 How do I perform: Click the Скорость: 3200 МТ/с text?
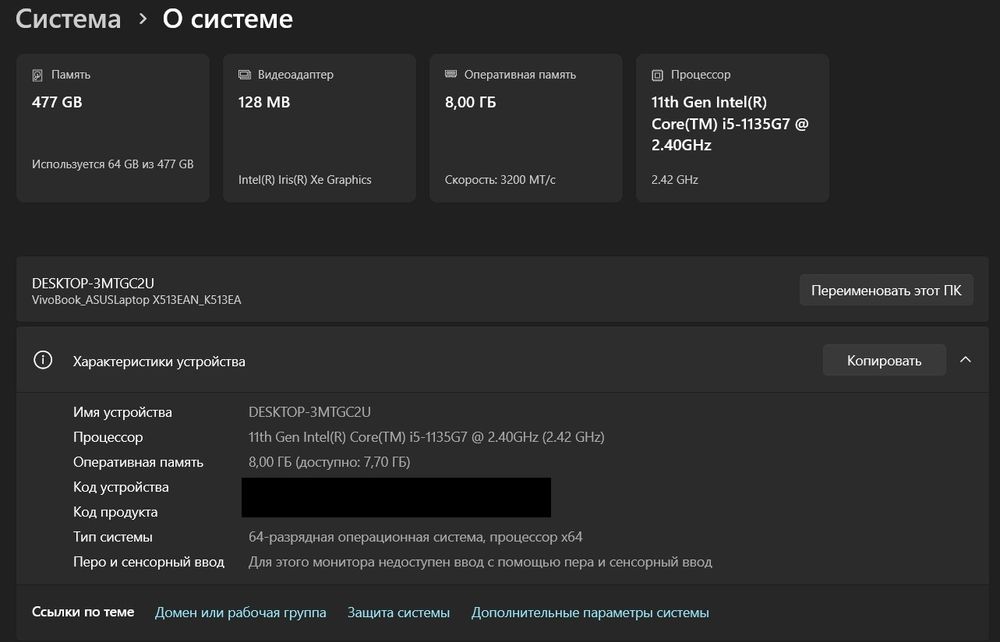click(x=500, y=180)
